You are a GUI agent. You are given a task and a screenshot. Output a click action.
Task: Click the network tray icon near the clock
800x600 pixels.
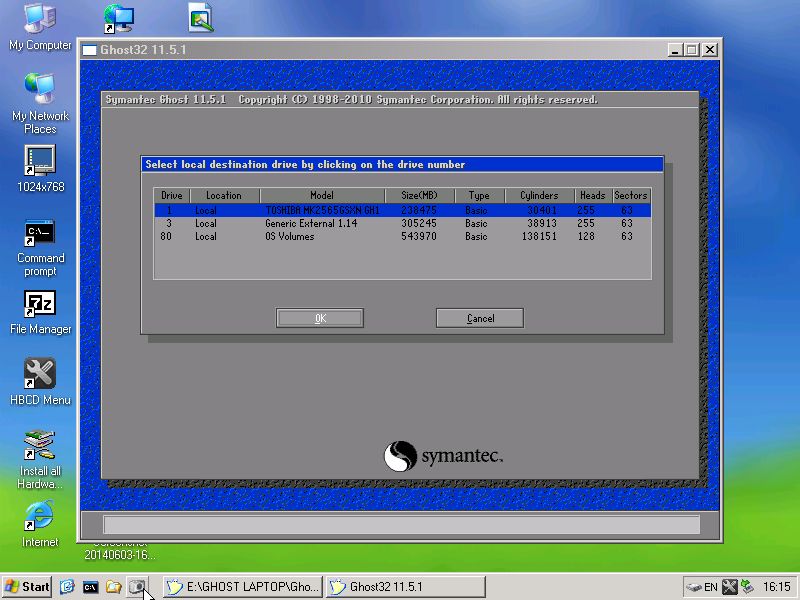(x=747, y=587)
